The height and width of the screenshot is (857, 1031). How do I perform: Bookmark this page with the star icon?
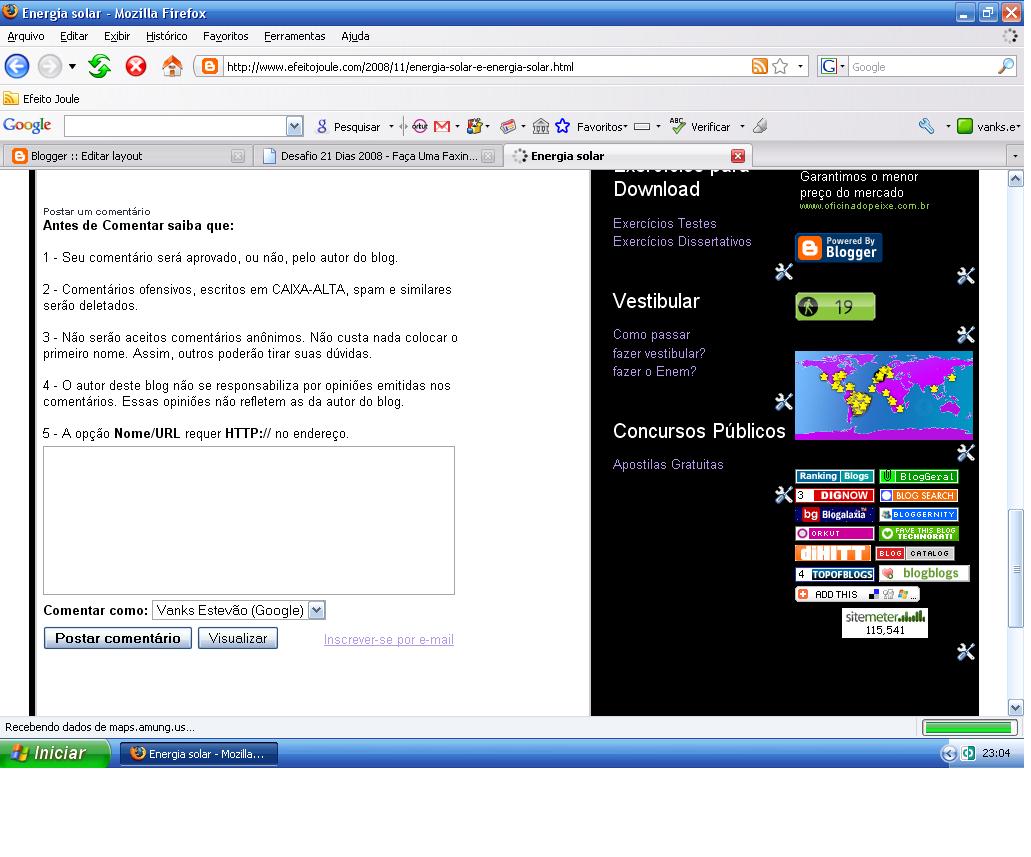click(780, 66)
